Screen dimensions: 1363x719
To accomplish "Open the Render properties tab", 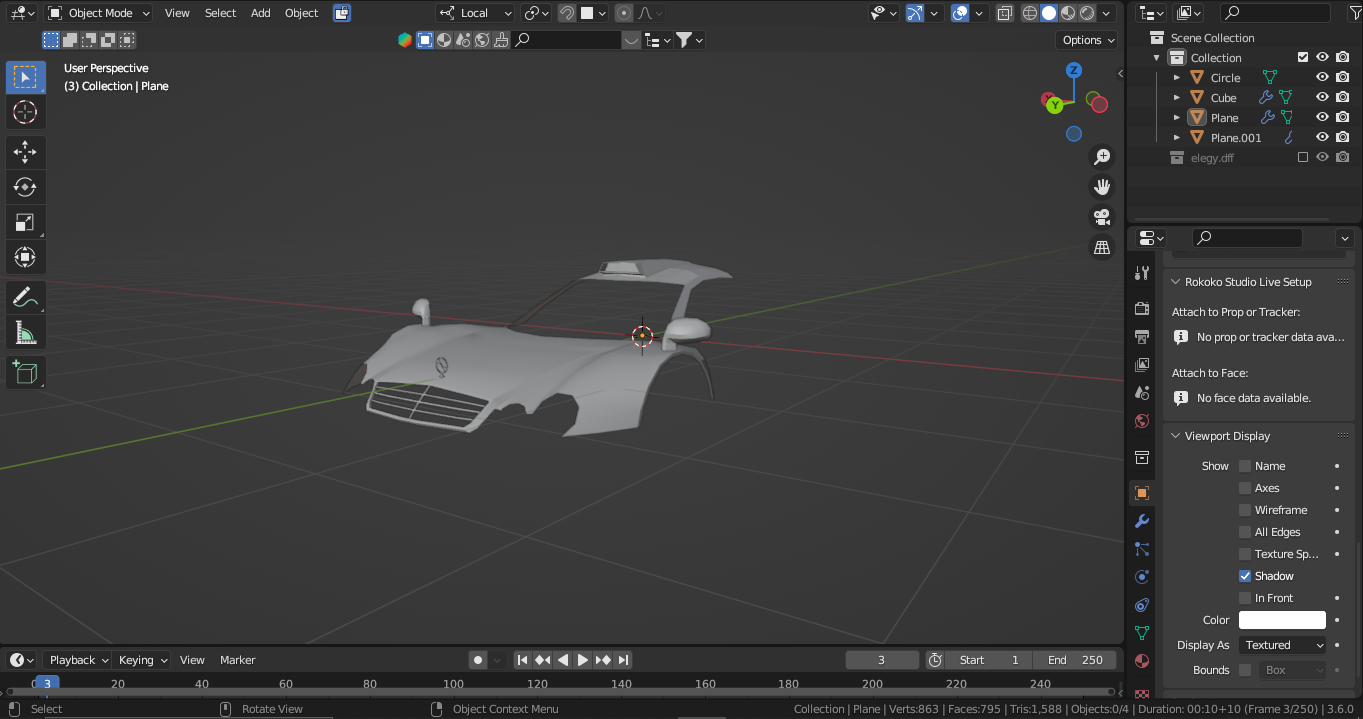I will tap(1142, 308).
